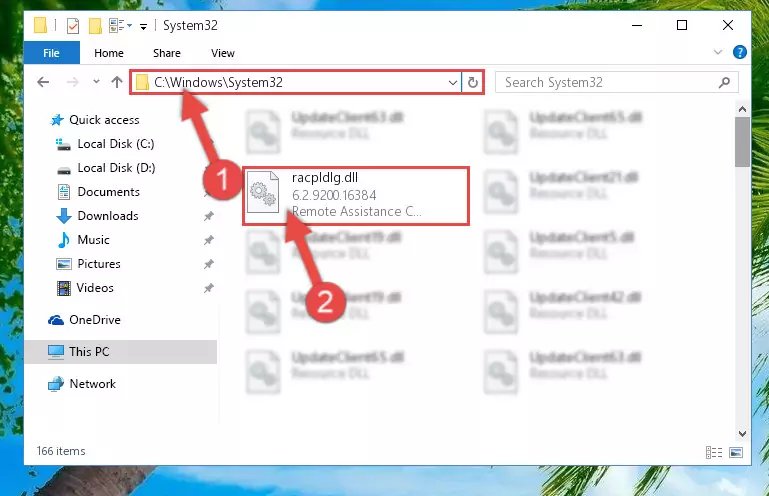Click the Back navigation arrow
Image resolution: width=769 pixels, height=496 pixels.
click(x=43, y=82)
